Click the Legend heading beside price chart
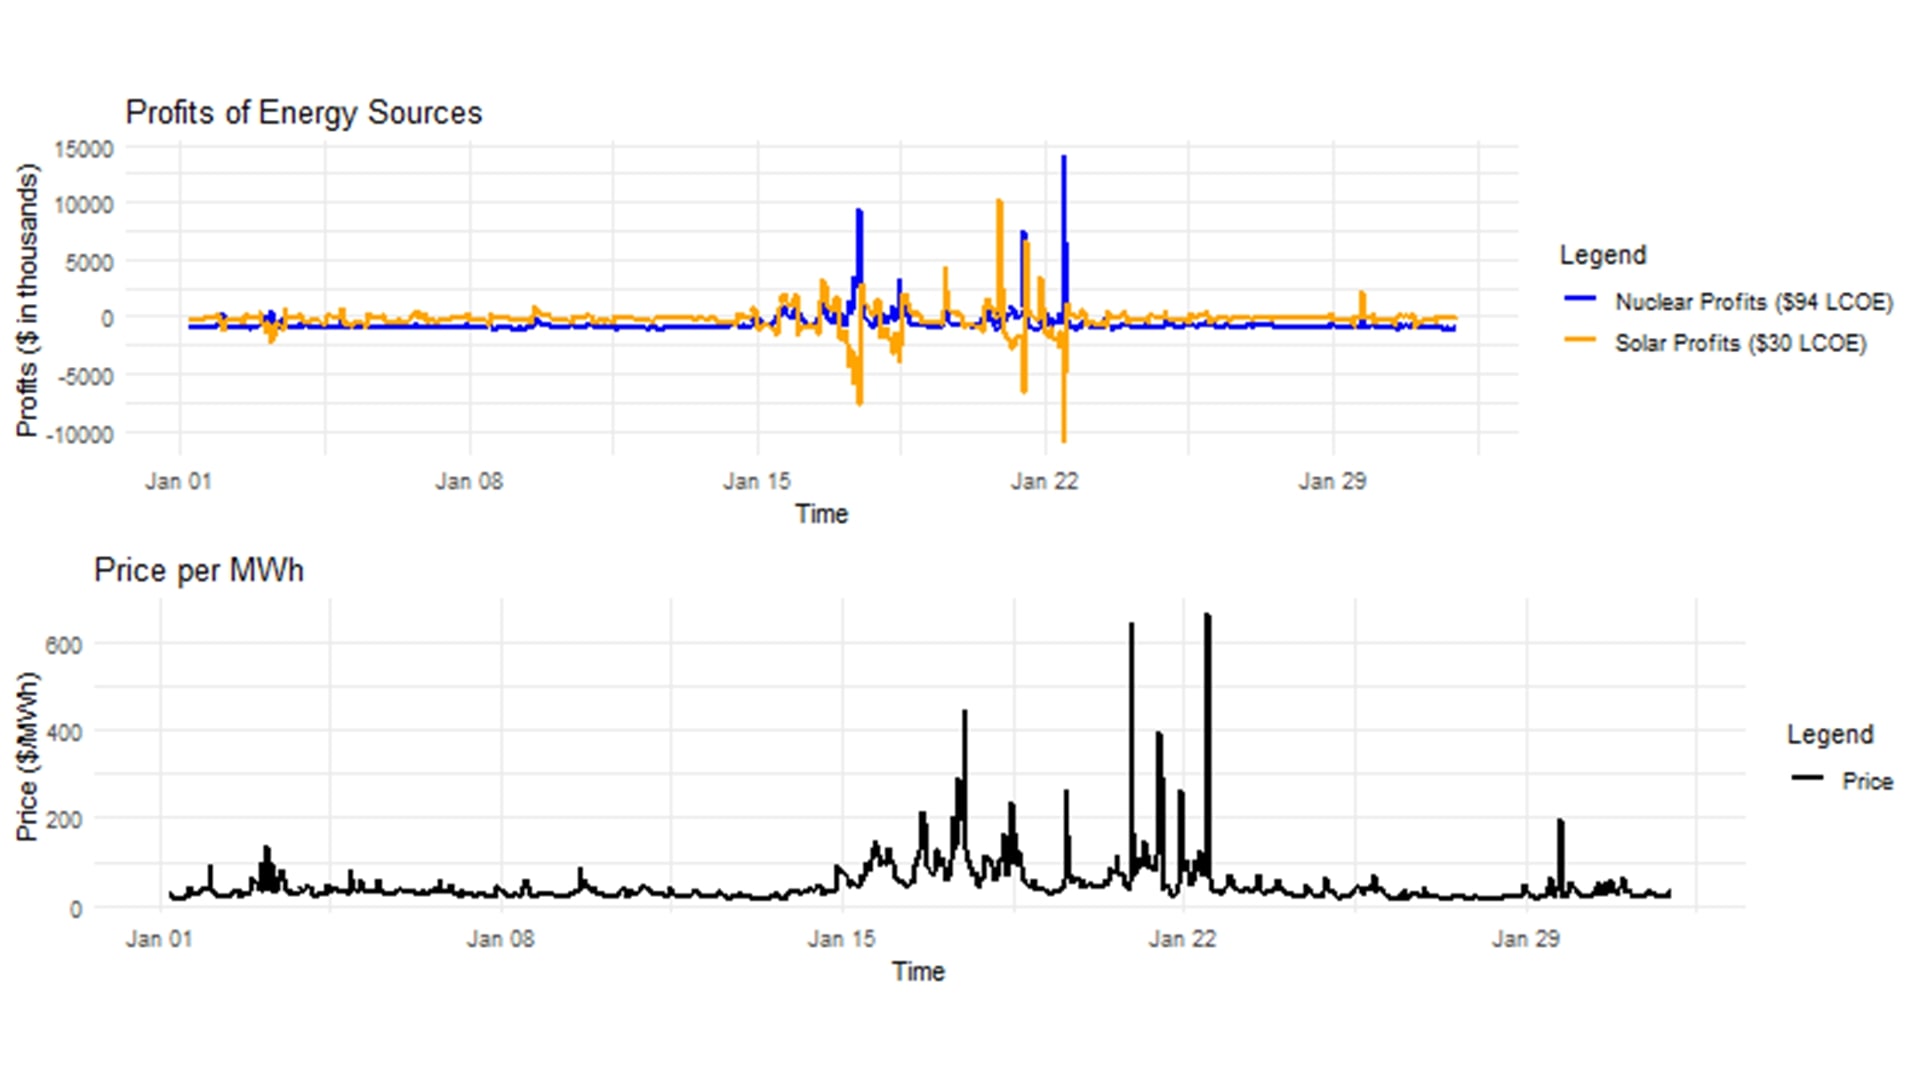The width and height of the screenshot is (1920, 1080). point(1829,734)
